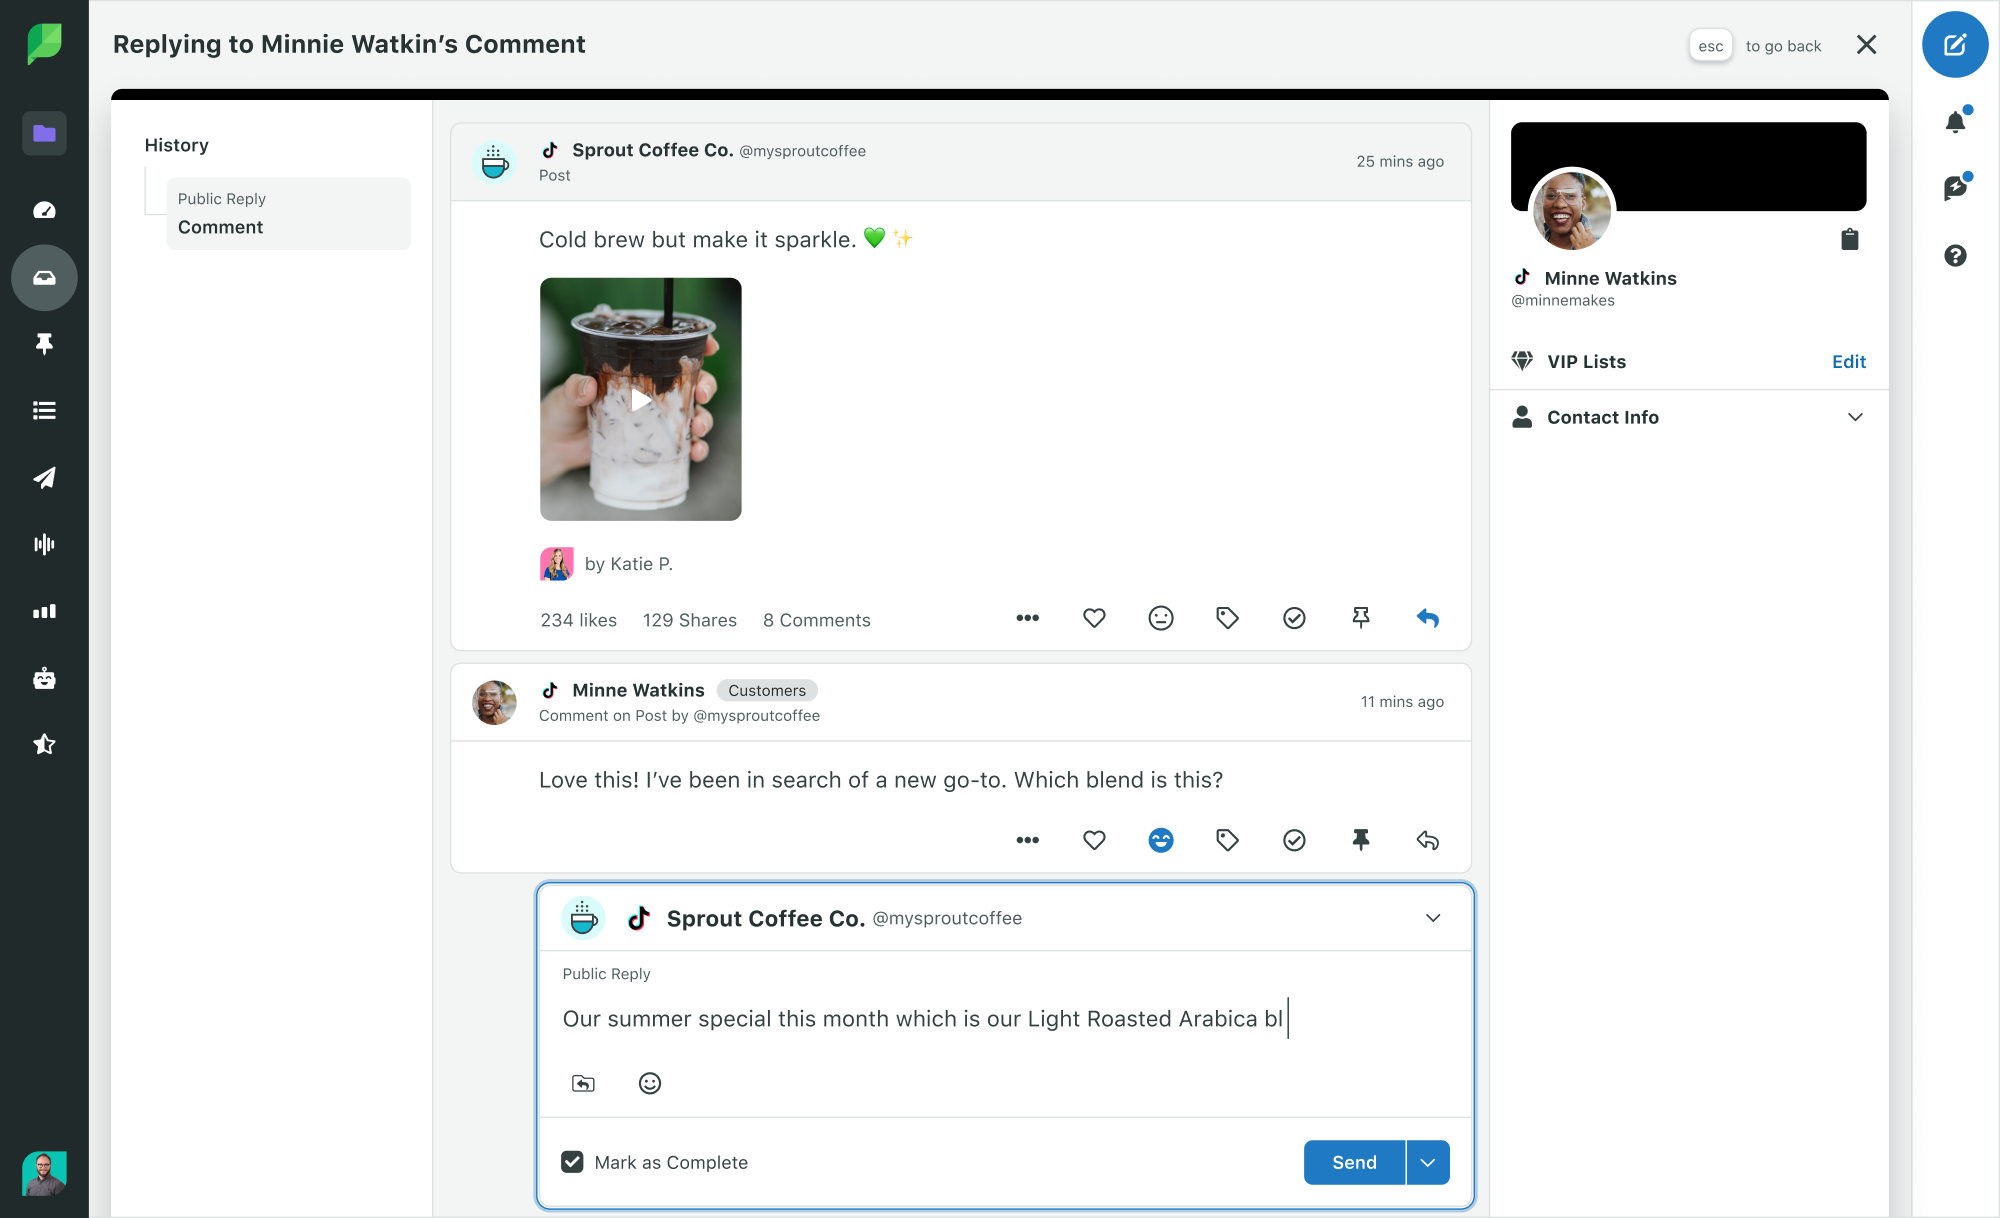Toggle the like heart on Minne's comment

coord(1094,840)
